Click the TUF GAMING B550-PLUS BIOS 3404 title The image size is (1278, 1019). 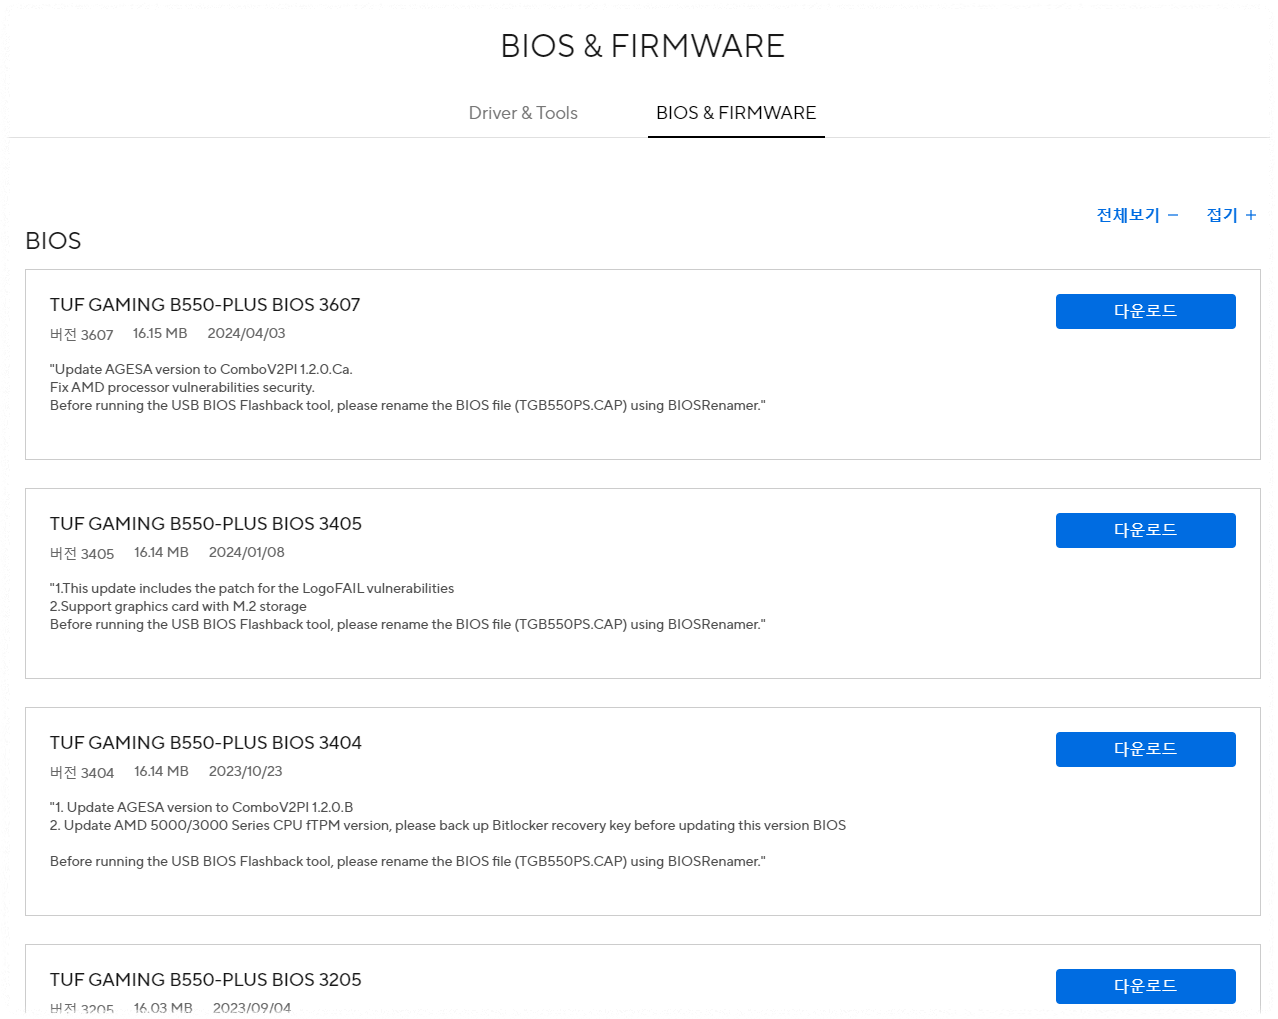(206, 743)
